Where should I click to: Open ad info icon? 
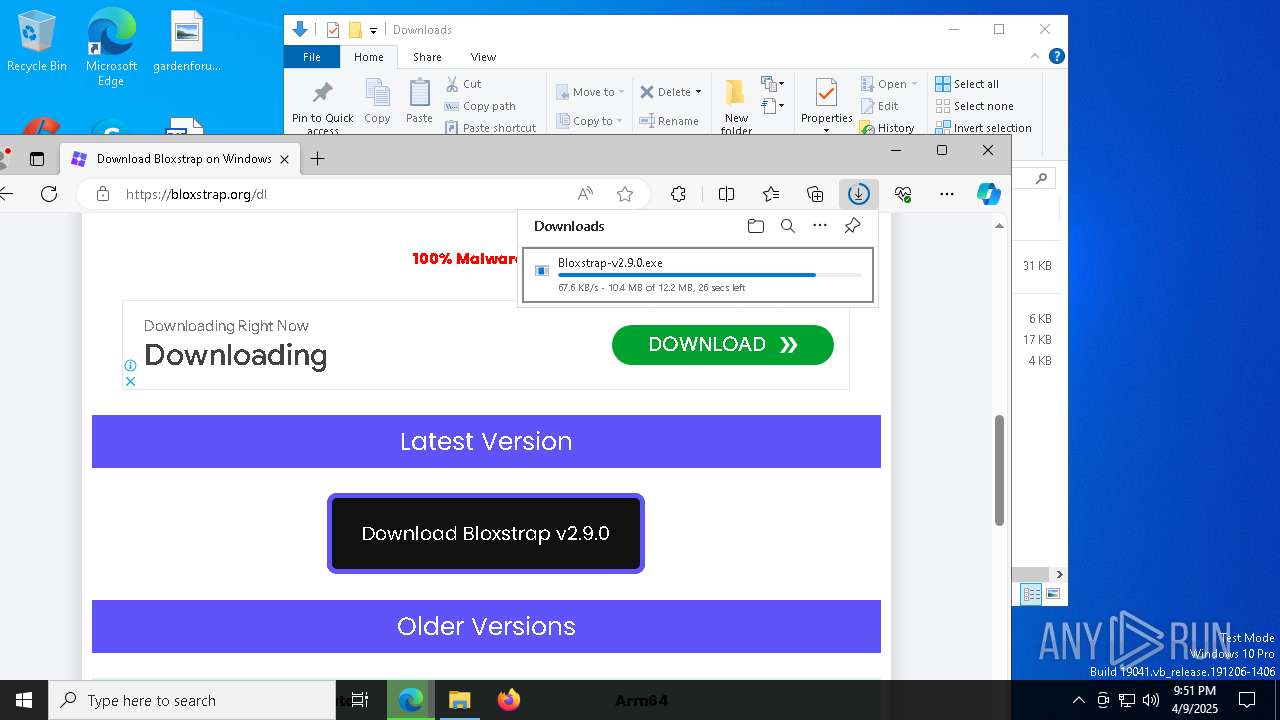[130, 366]
